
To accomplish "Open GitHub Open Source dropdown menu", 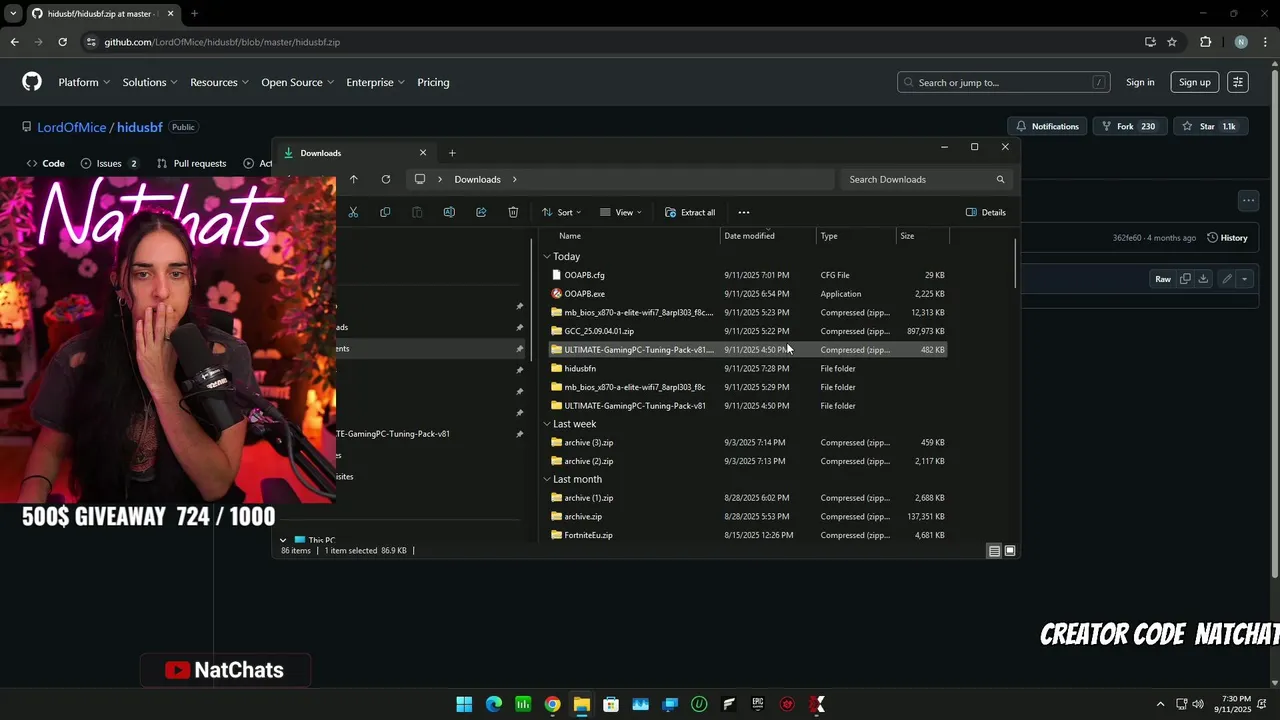I will coord(297,82).
